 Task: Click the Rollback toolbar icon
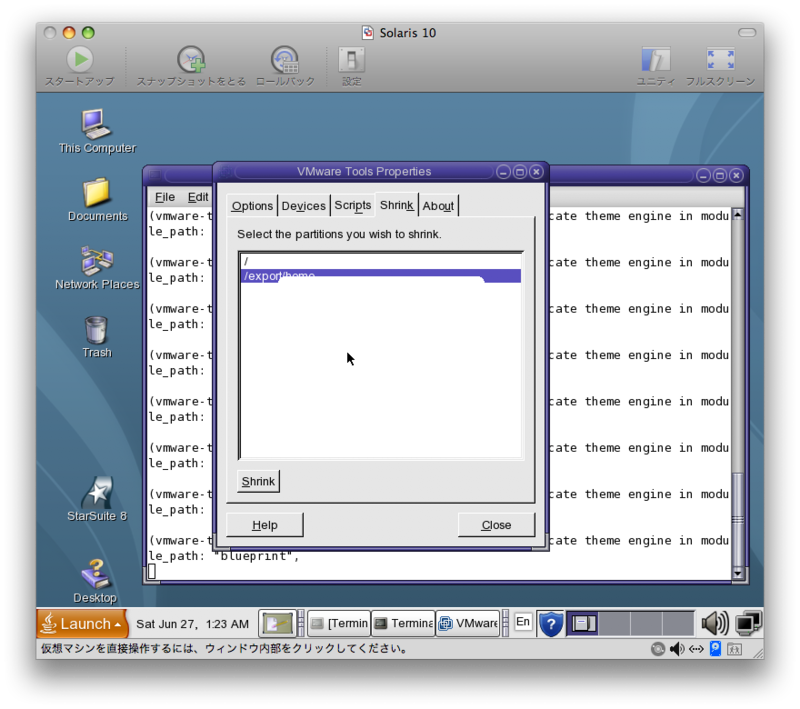(x=285, y=60)
